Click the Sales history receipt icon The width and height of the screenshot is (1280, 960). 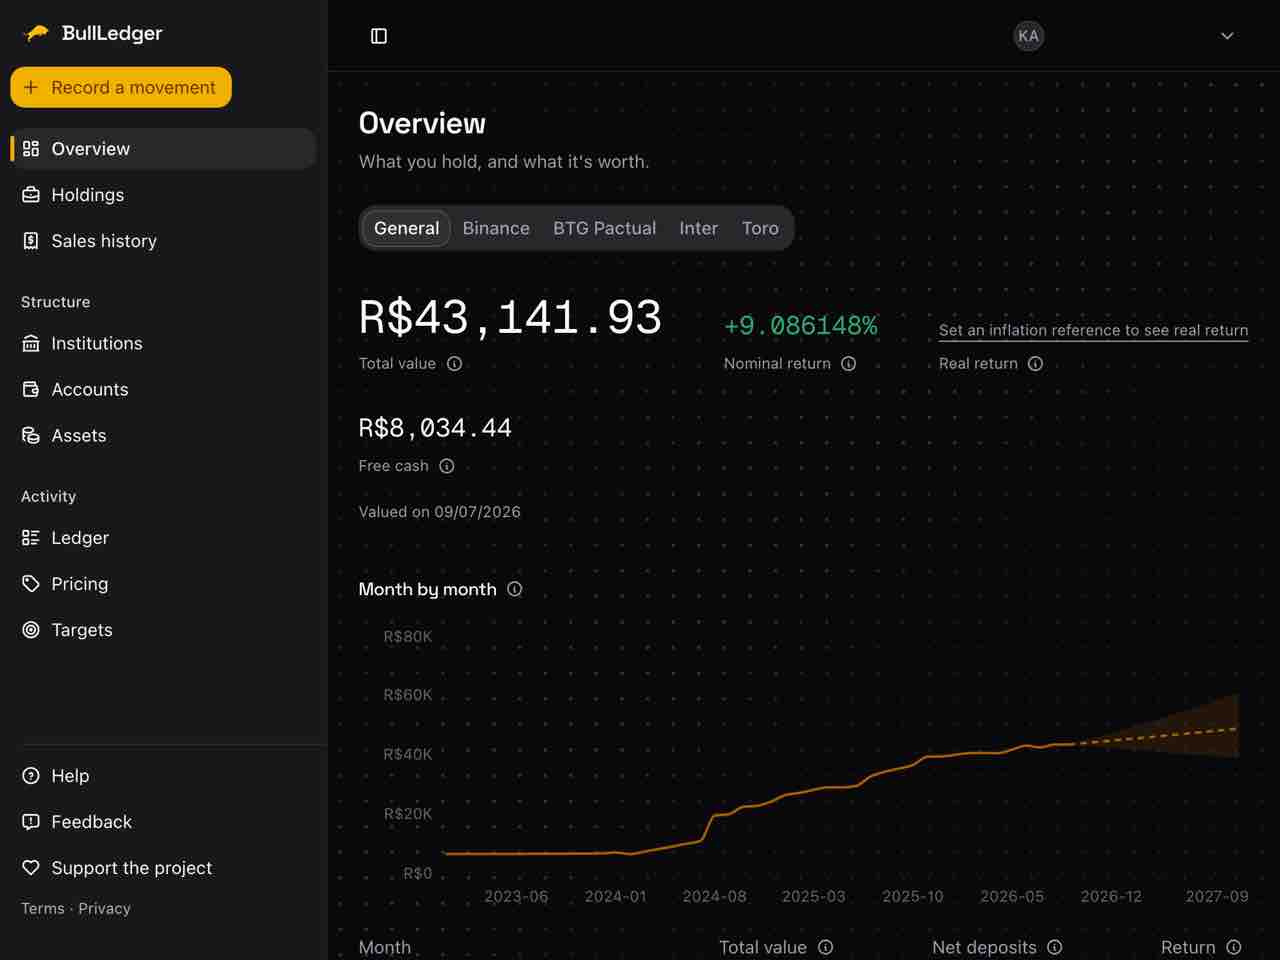click(x=31, y=241)
